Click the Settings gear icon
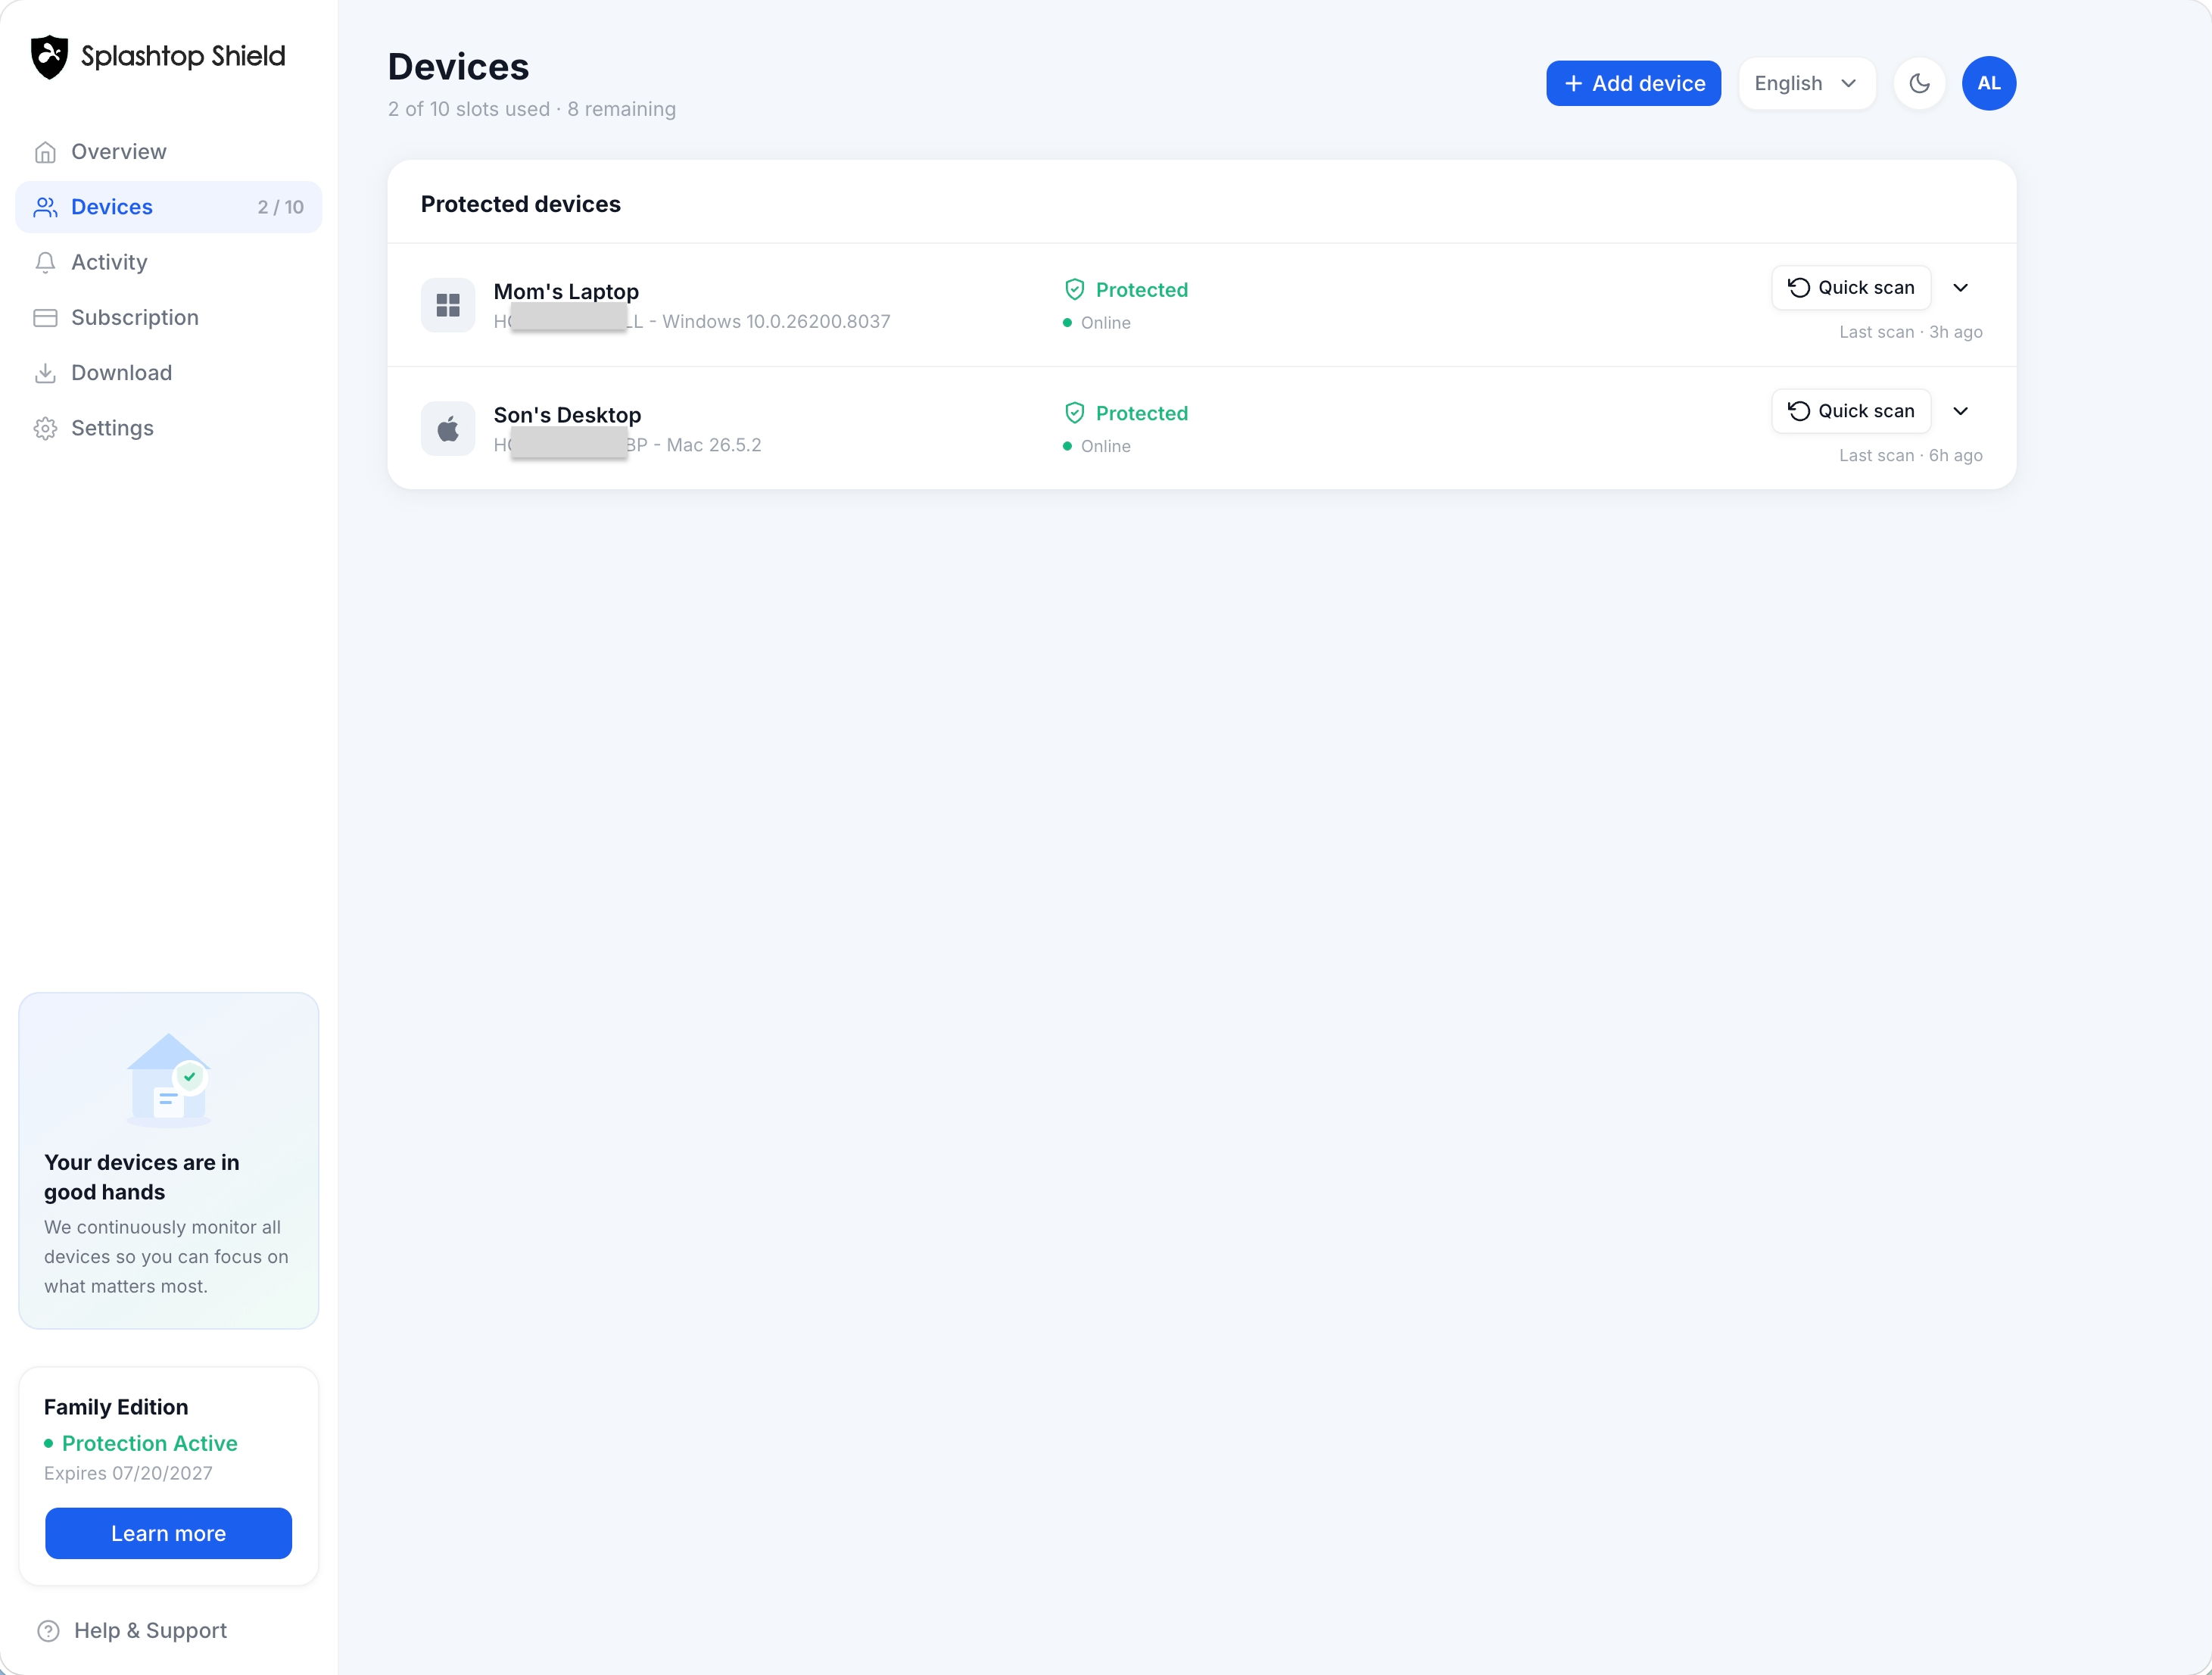Viewport: 2212px width, 1675px height. coord(45,428)
